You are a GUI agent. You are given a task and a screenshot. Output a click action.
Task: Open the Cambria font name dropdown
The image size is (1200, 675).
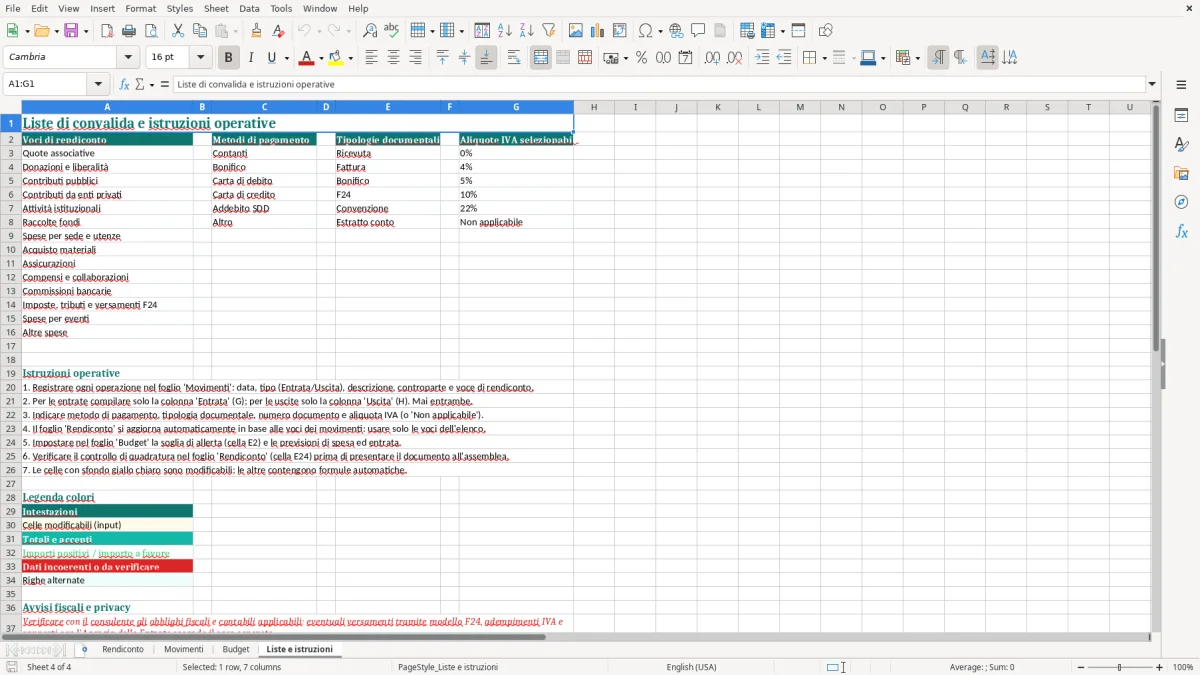[x=129, y=57]
